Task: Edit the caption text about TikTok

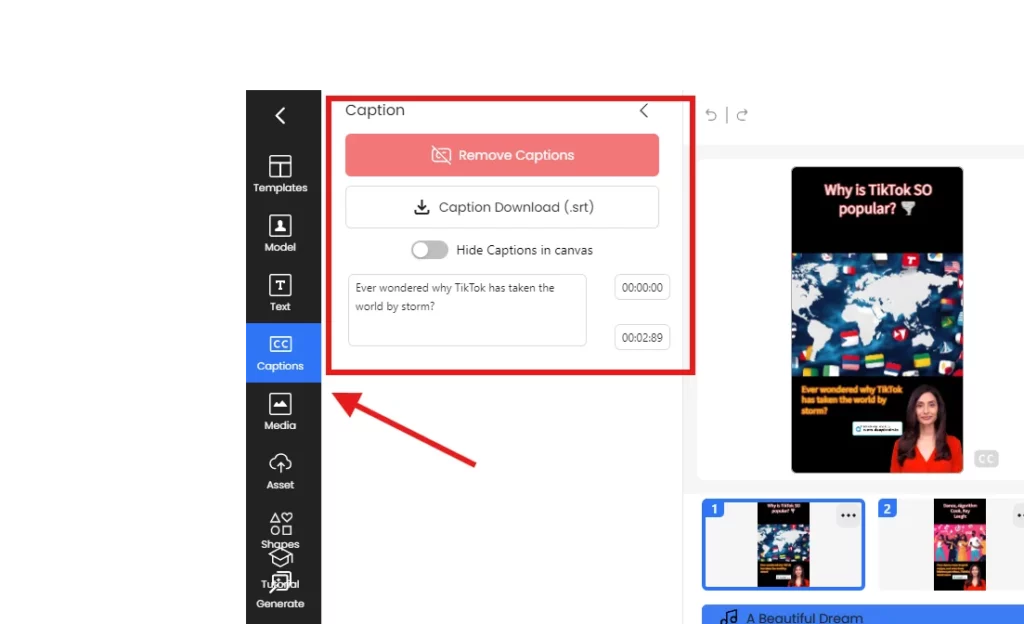Action: (467, 310)
